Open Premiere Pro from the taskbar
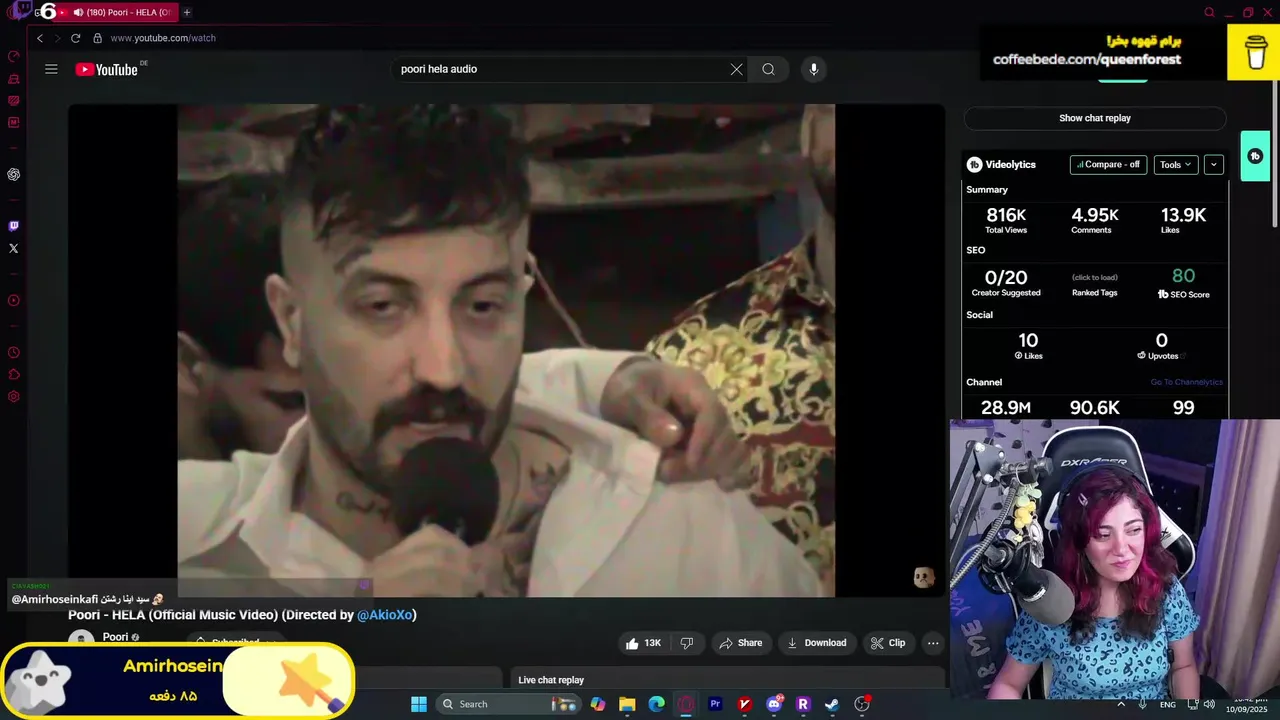This screenshot has height=720, width=1280. [715, 704]
